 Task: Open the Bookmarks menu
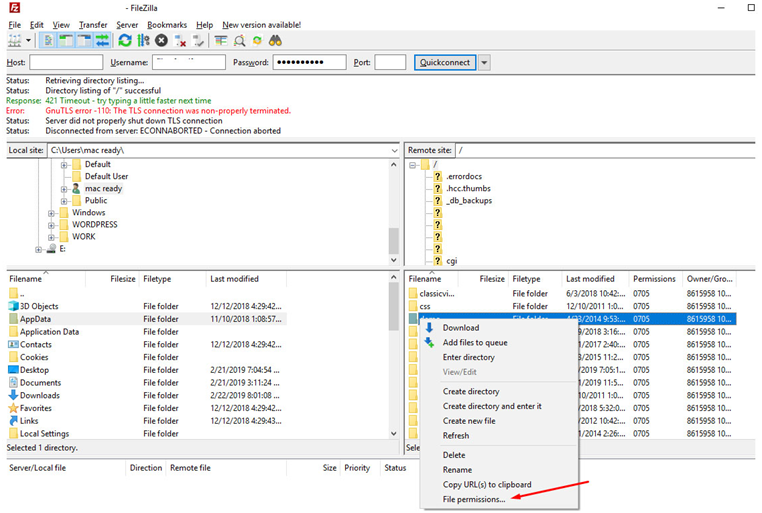[x=167, y=25]
